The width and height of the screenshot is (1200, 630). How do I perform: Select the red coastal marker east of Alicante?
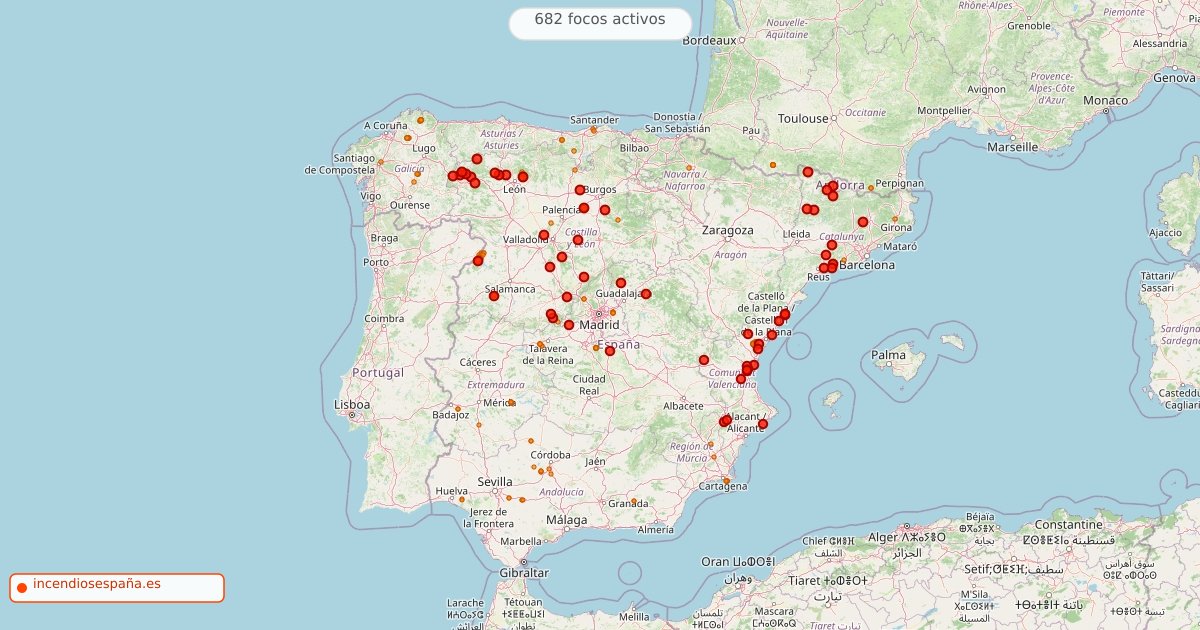coord(763,424)
